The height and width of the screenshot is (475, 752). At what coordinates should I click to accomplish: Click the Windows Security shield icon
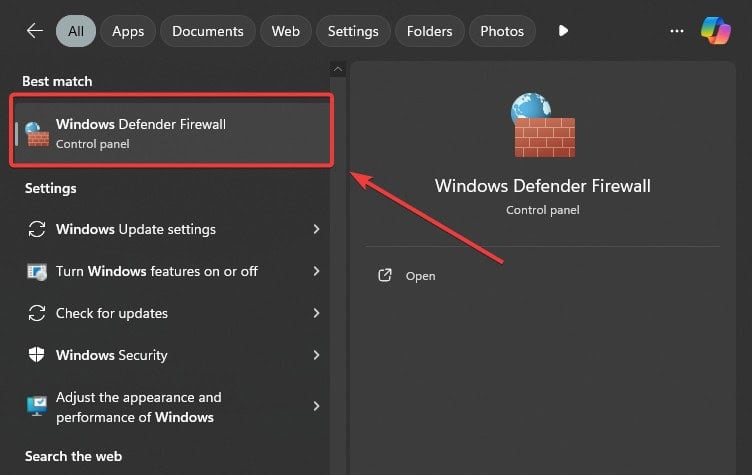[36, 355]
